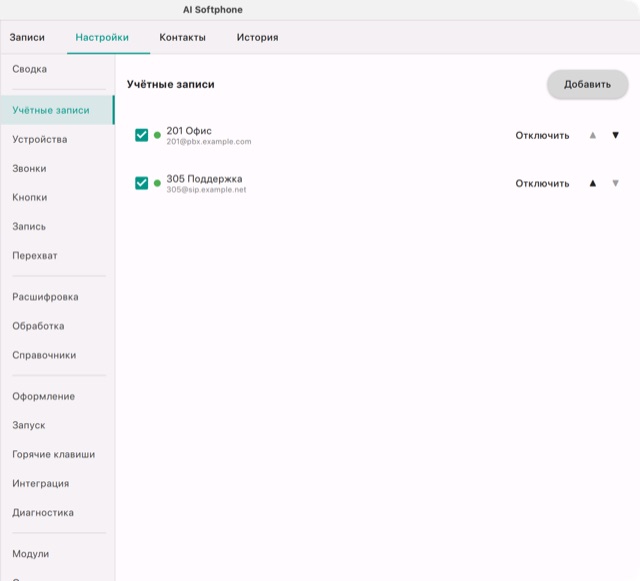Open the История tab
Viewport: 640px width, 581px height.
tap(258, 37)
